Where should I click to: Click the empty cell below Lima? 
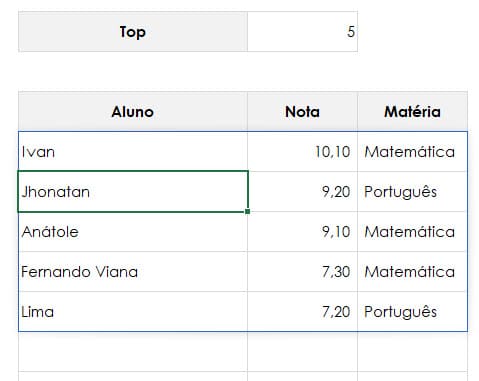(133, 351)
